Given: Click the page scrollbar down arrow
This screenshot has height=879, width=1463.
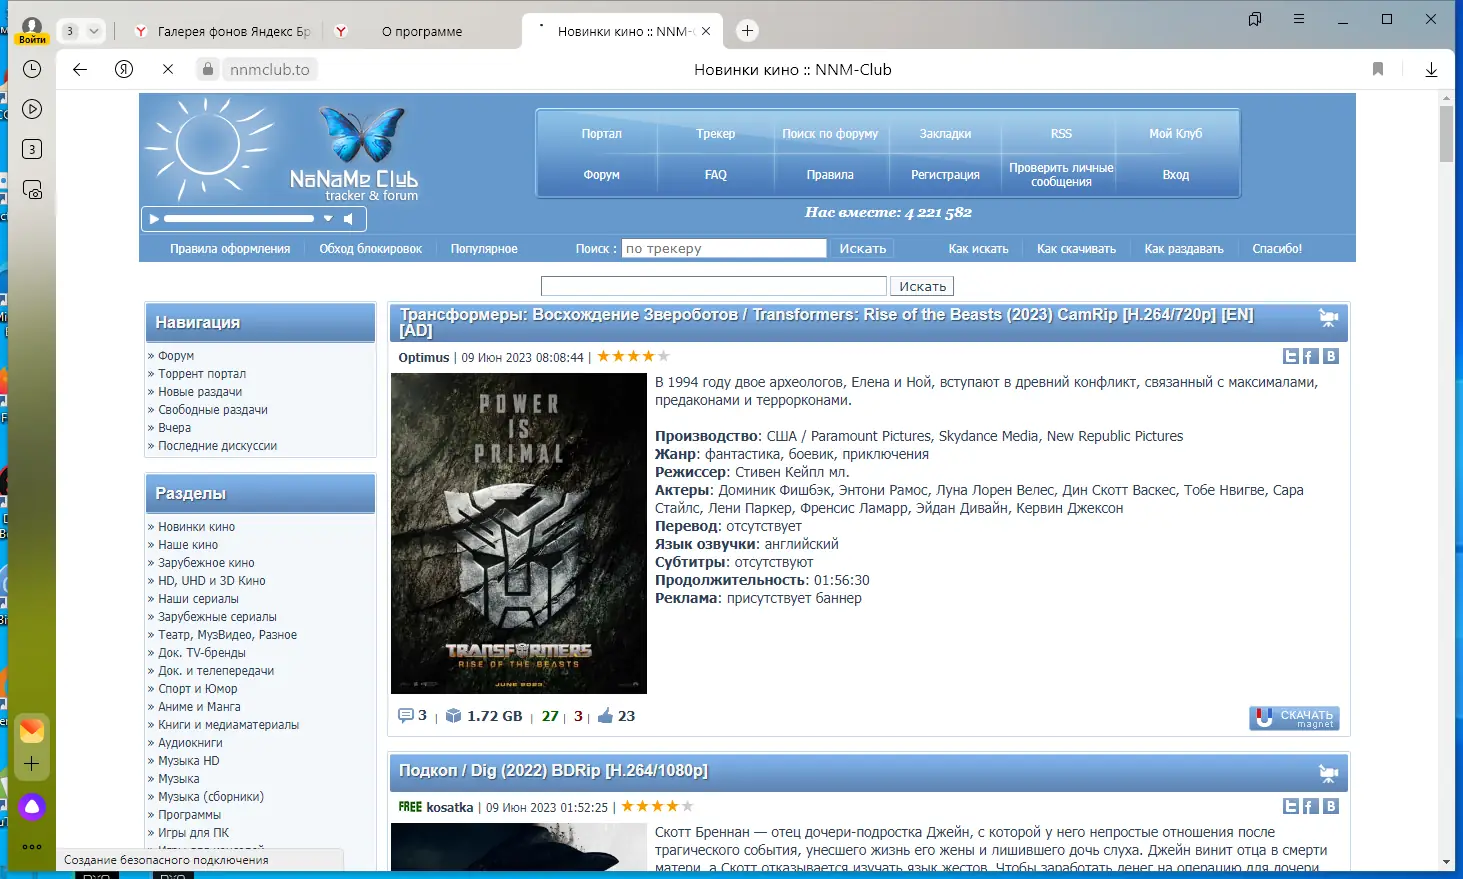Looking at the screenshot, I should coord(1447,862).
